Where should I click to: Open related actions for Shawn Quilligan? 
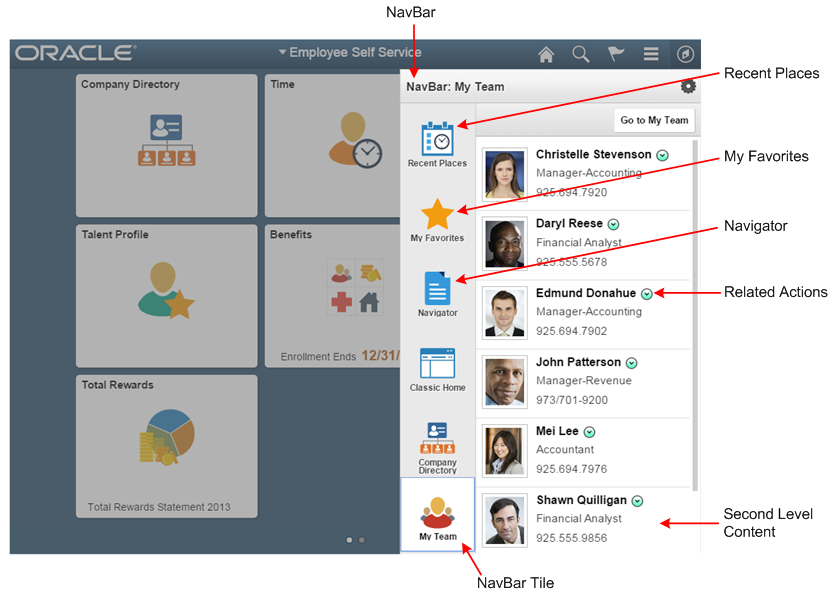tap(637, 501)
